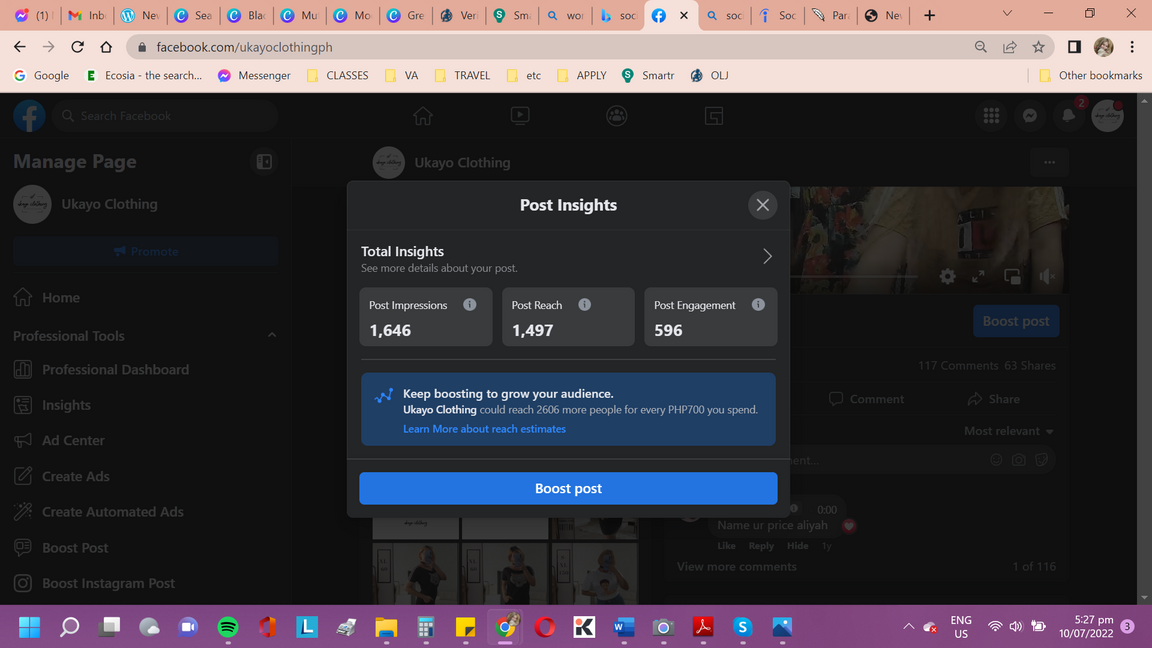Focus the Search Facebook field
1152x648 pixels.
click(x=165, y=116)
